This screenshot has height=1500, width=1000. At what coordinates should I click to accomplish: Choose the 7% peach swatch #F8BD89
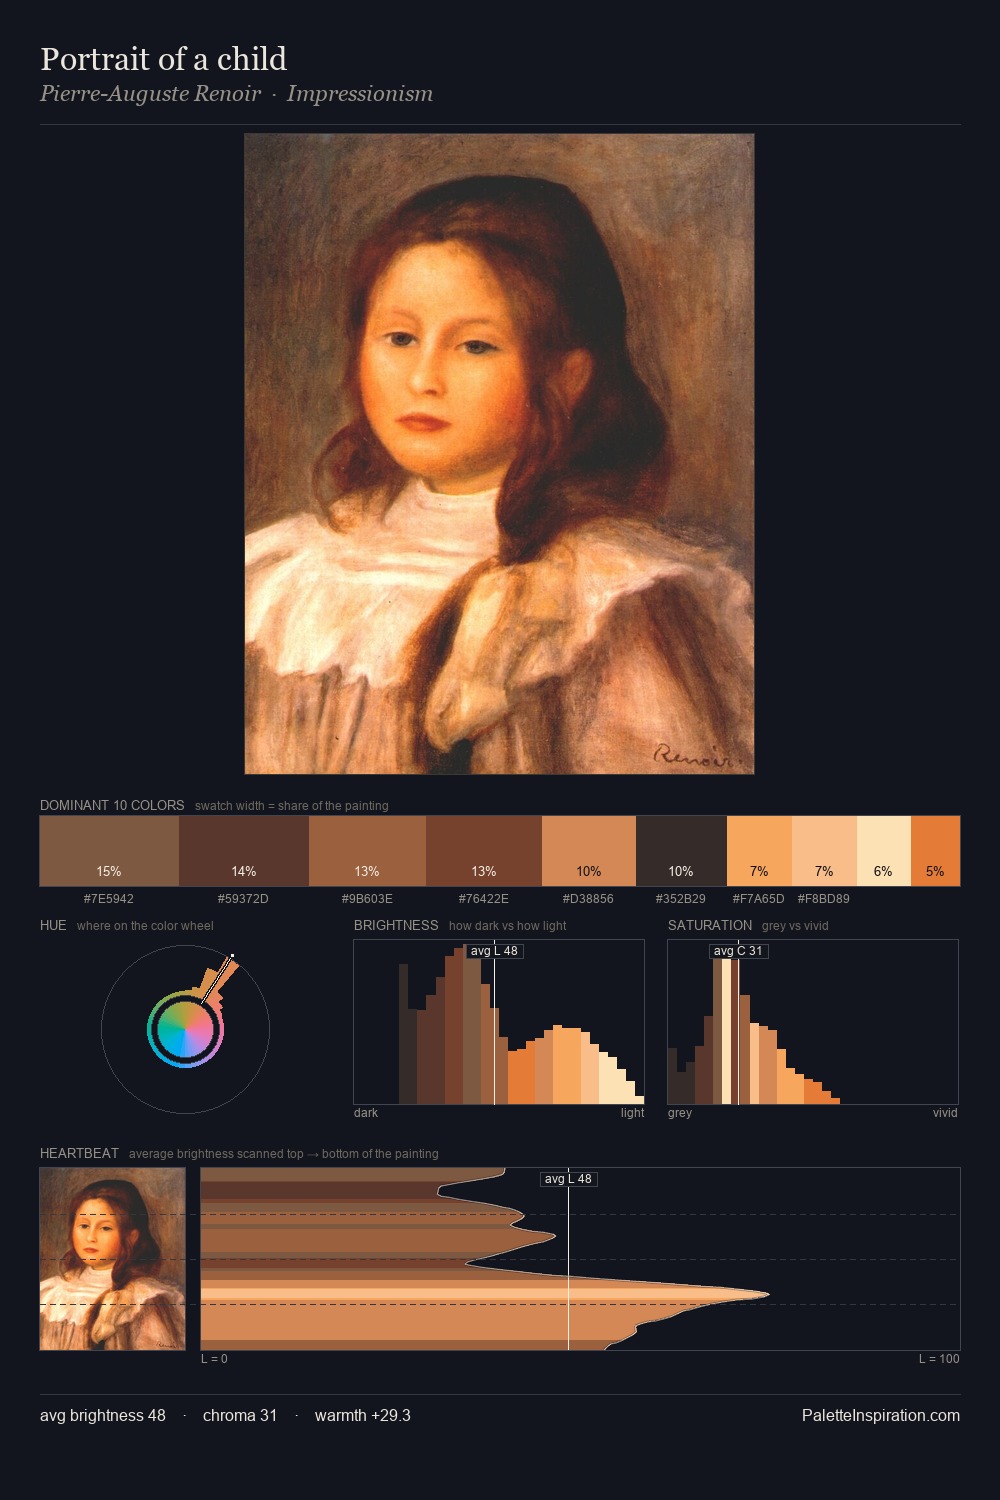click(x=824, y=851)
